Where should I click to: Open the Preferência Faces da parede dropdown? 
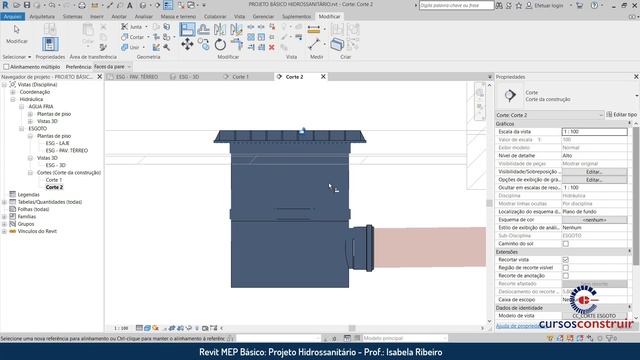pyautogui.click(x=112, y=67)
